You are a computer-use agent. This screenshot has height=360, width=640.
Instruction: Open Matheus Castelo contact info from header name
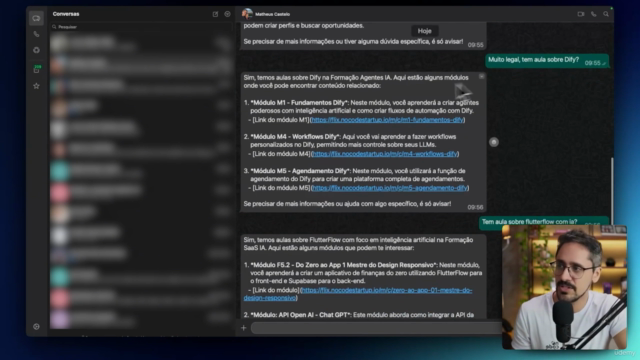272,14
